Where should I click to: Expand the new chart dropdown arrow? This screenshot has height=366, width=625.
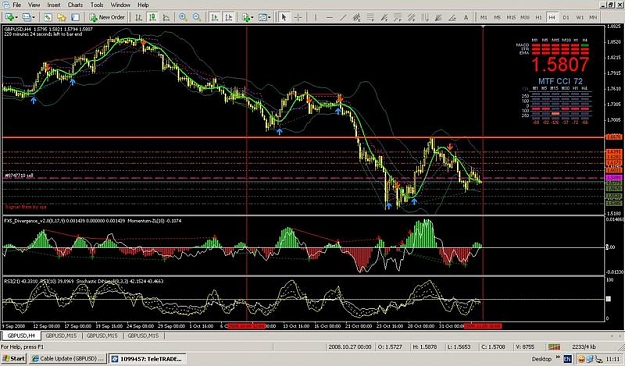16,17
